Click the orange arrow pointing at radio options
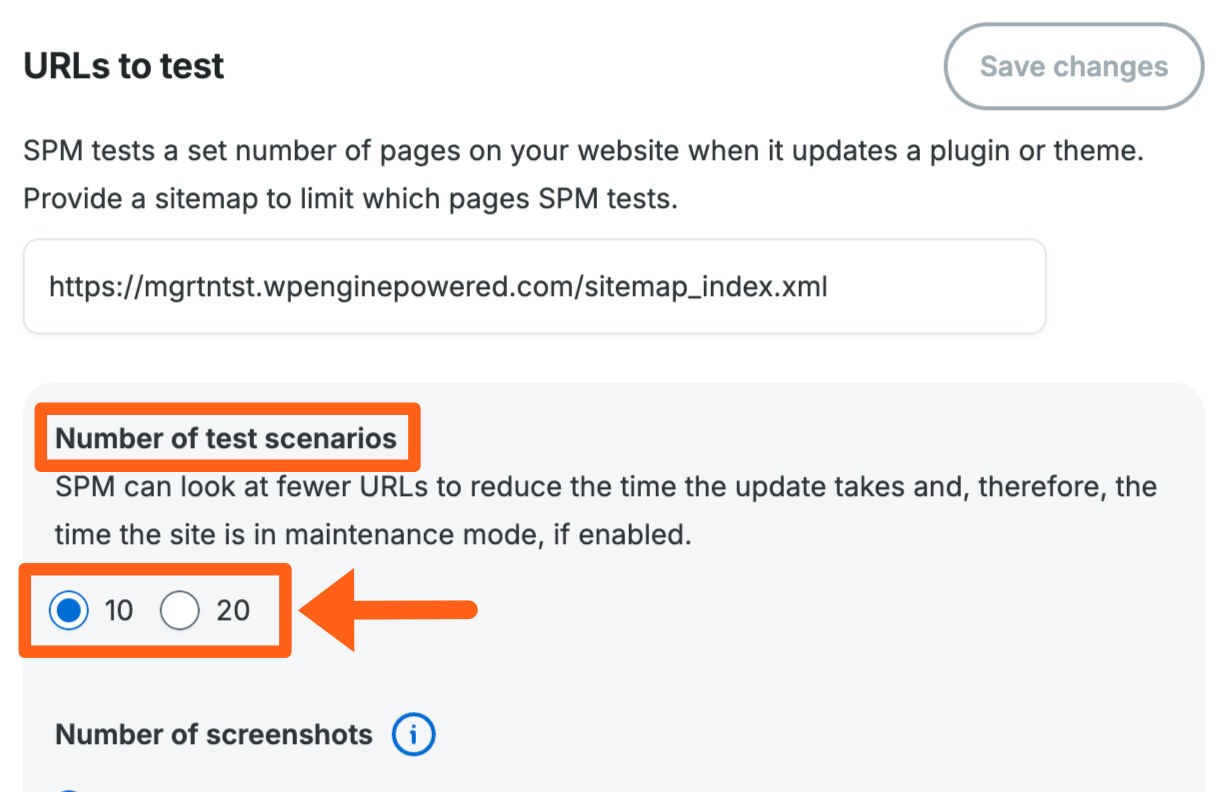The image size is (1224, 792). click(390, 610)
